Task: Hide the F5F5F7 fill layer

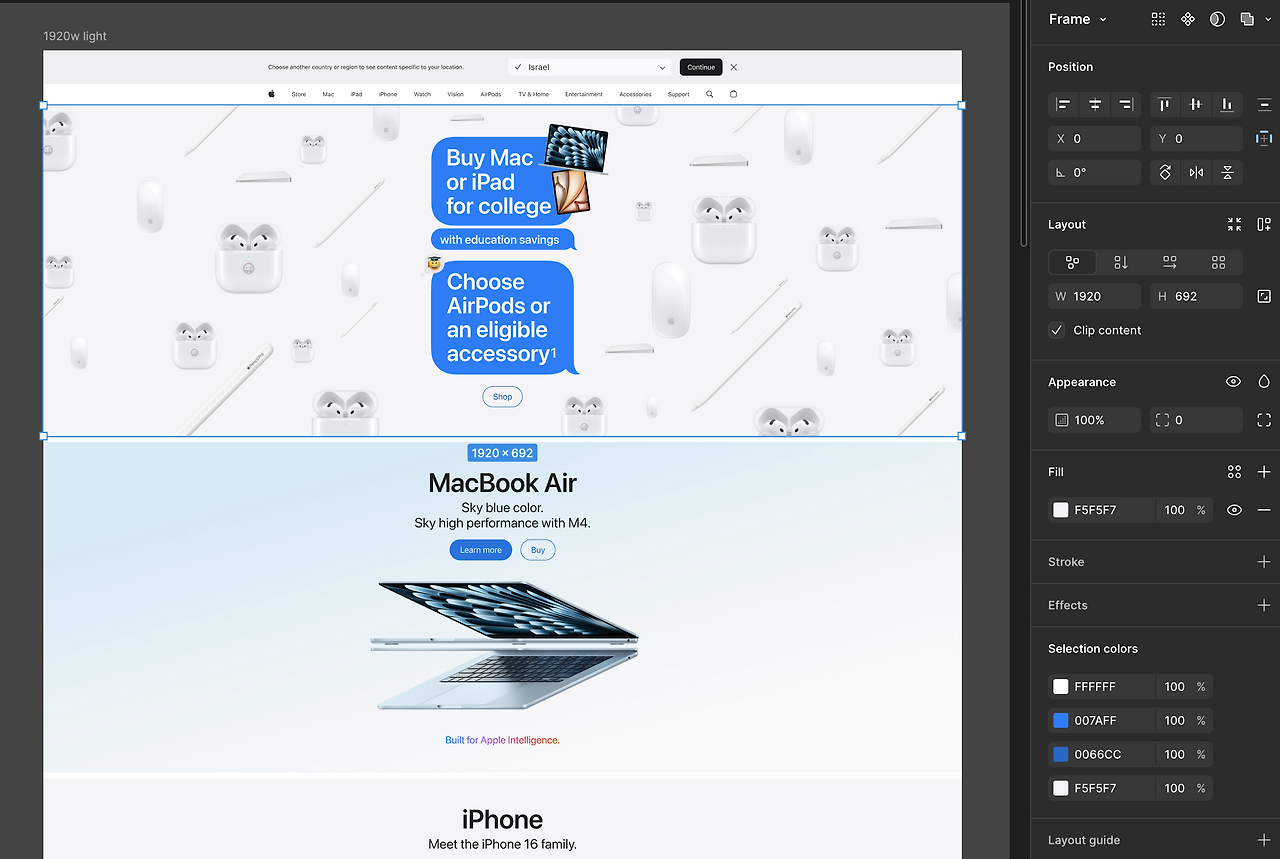Action: 1234,510
